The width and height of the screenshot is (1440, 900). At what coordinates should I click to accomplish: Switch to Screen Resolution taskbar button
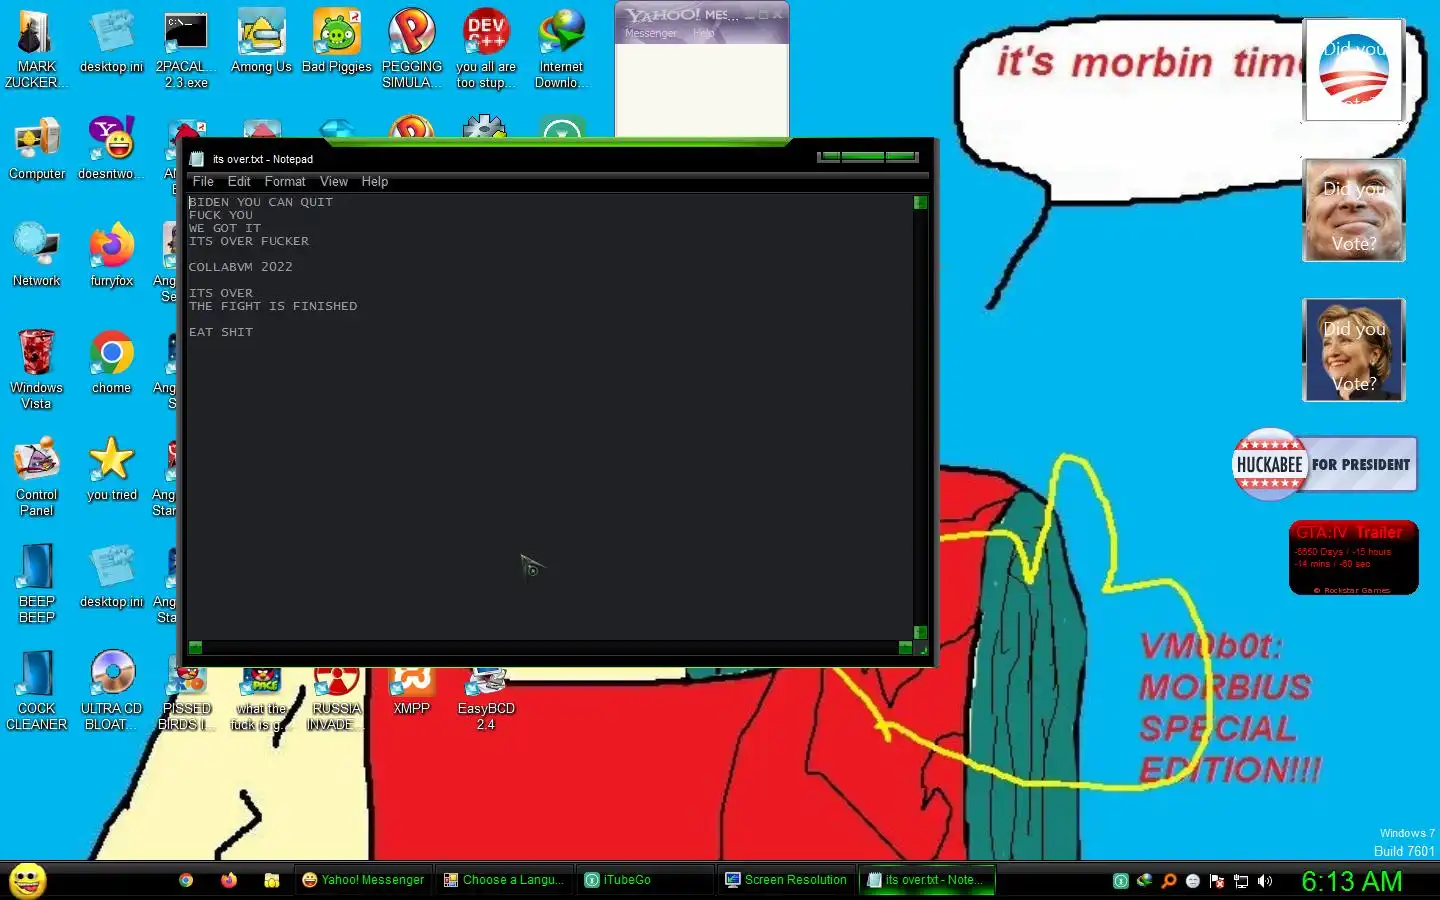[x=788, y=880]
